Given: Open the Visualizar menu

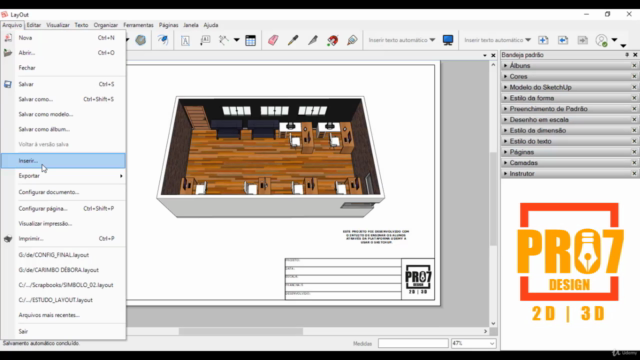Looking at the screenshot, I should coord(58,25).
